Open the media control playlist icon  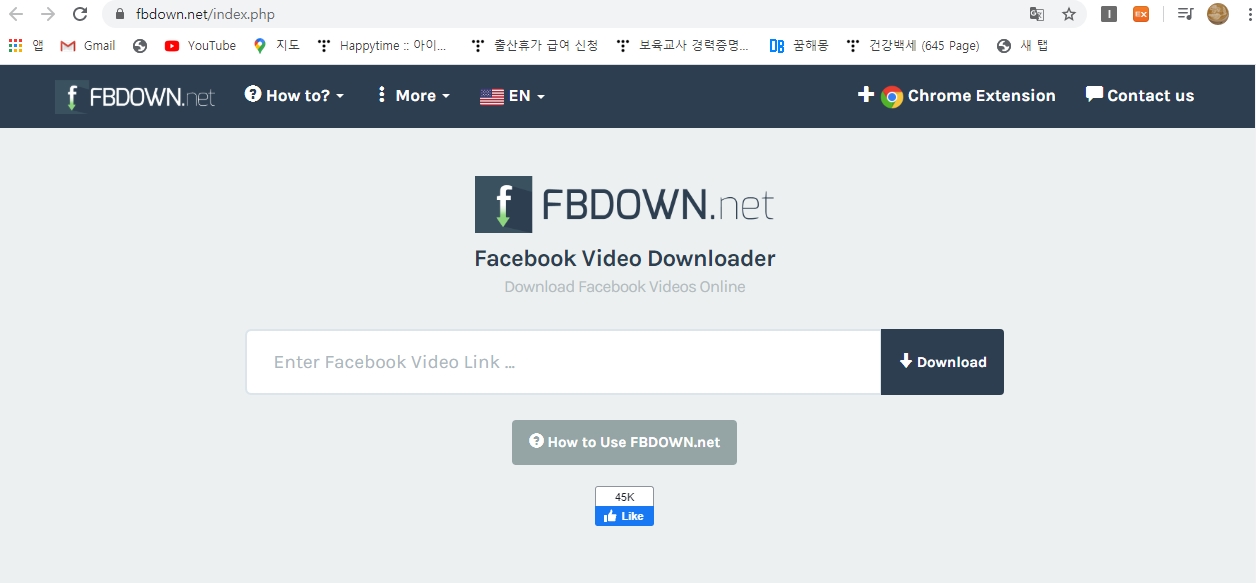coord(1185,14)
